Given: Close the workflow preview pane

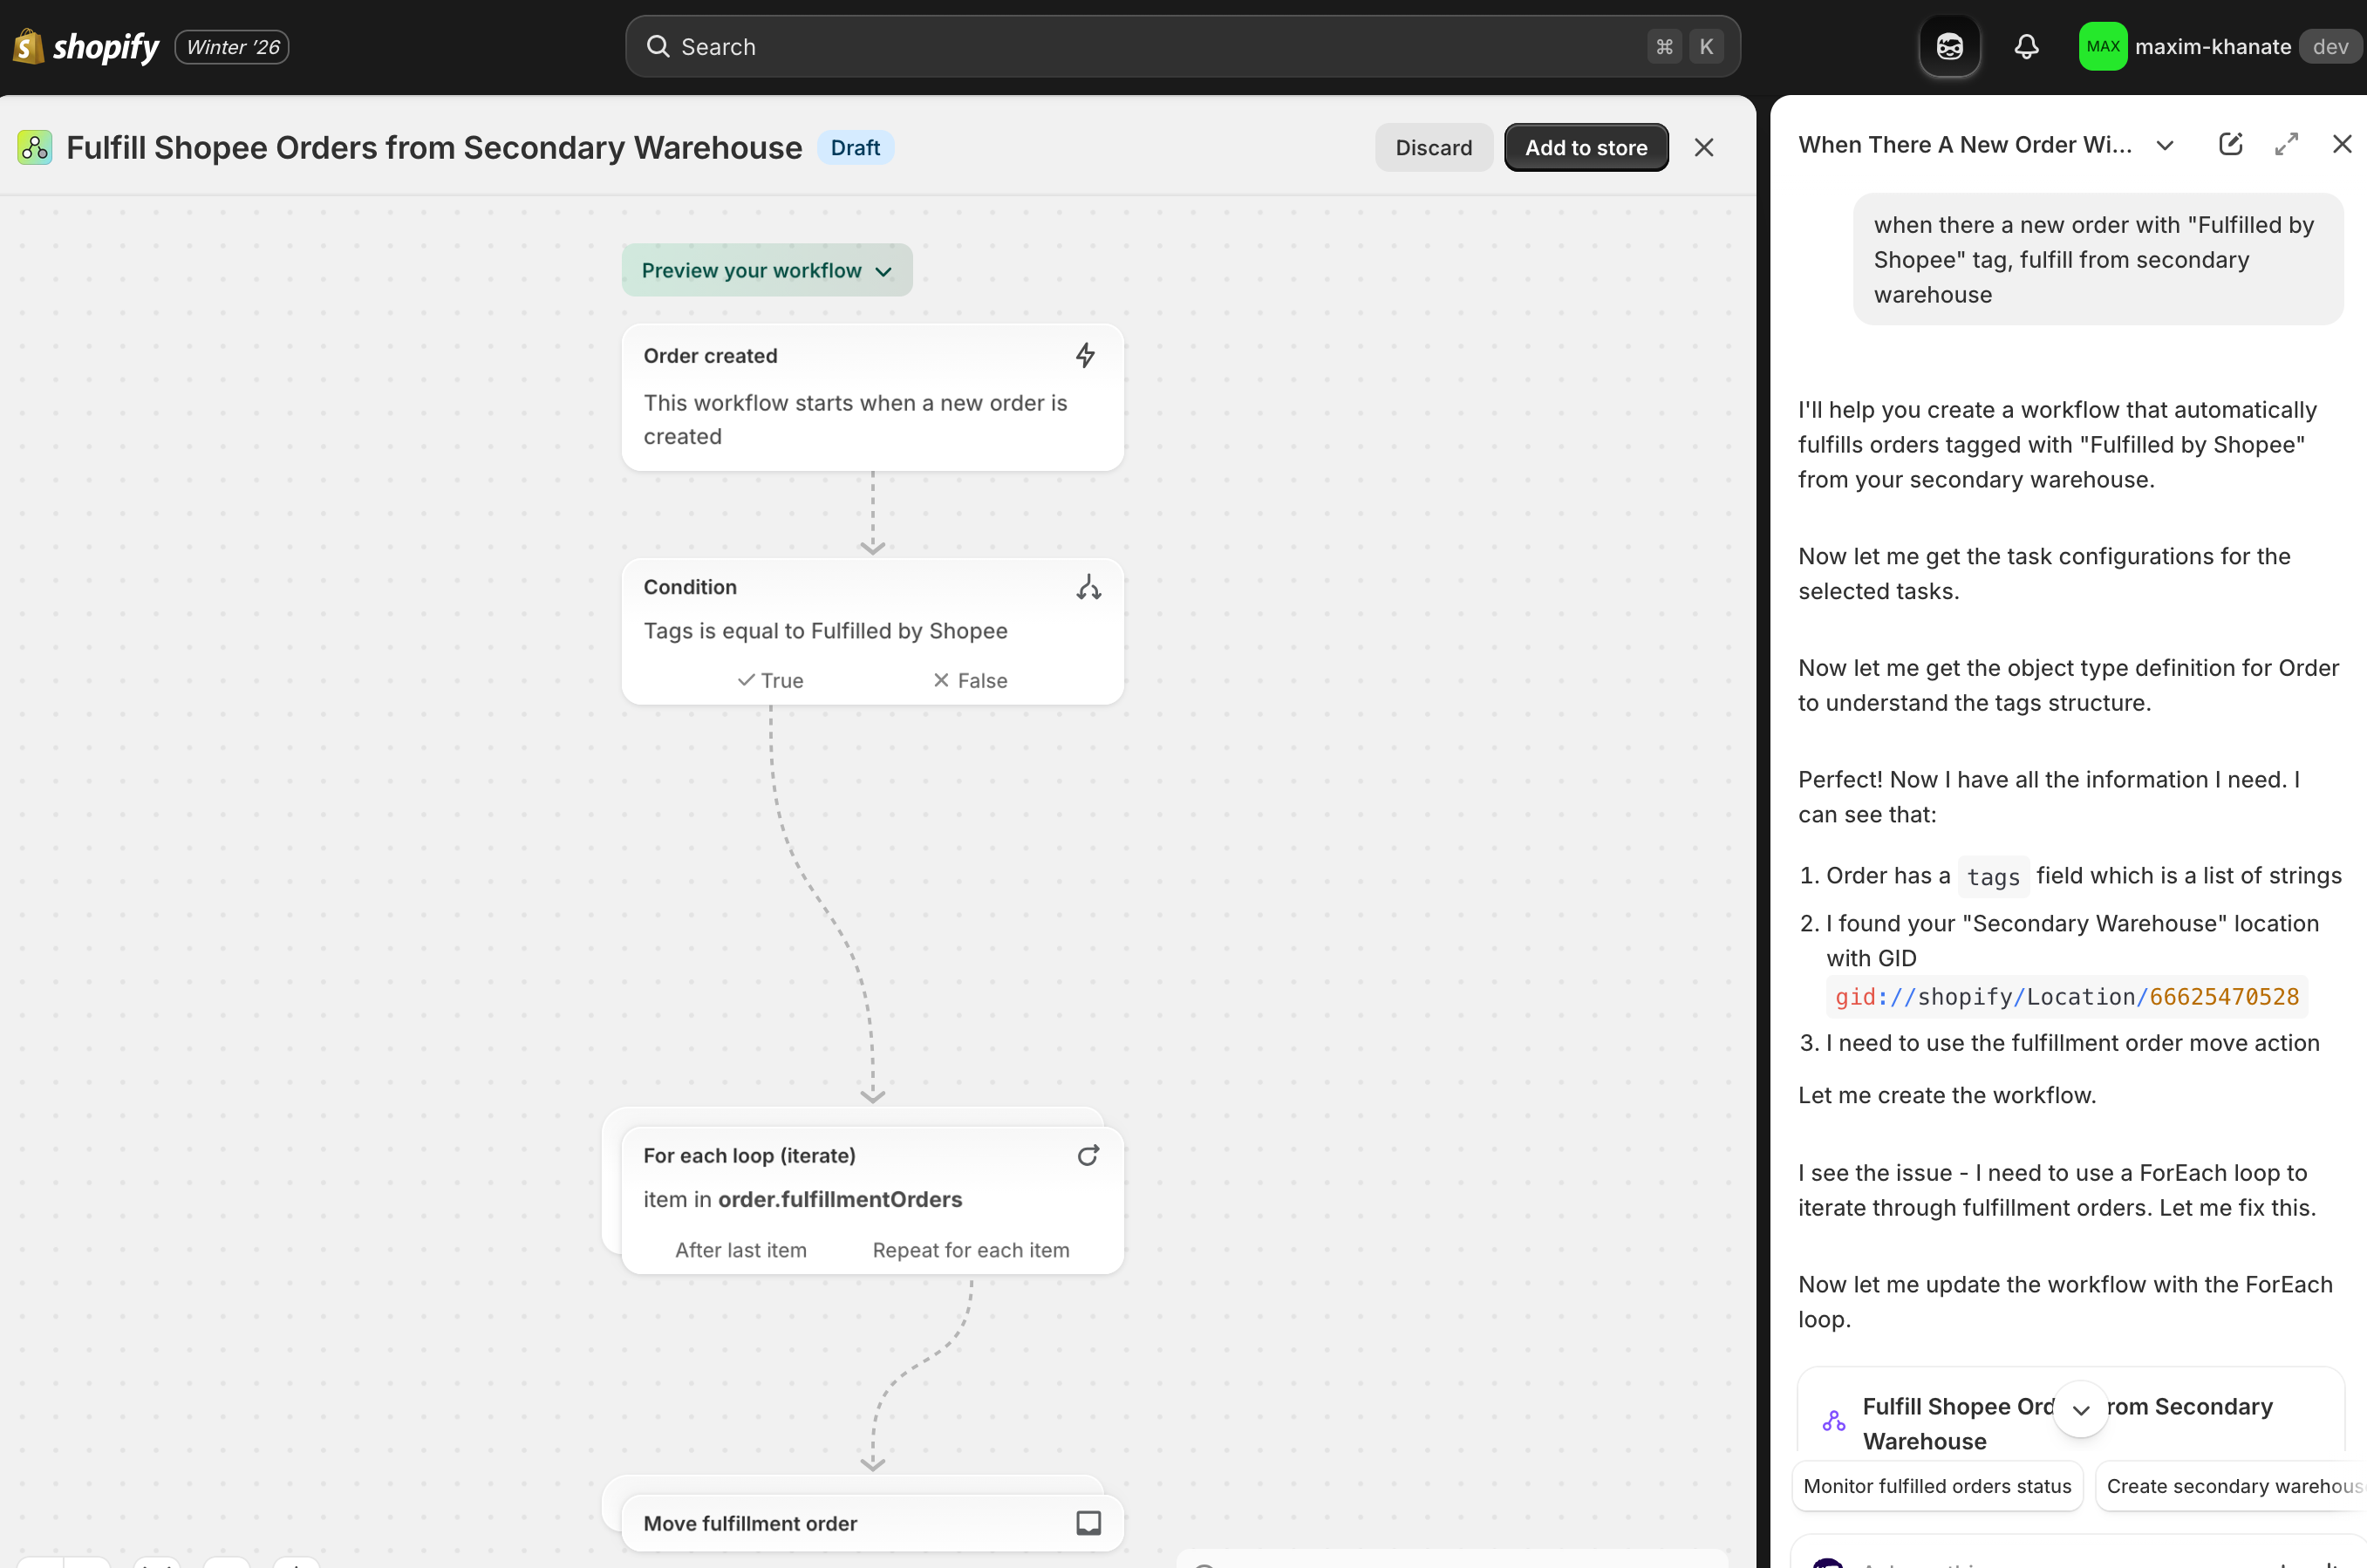Looking at the screenshot, I should (1704, 148).
